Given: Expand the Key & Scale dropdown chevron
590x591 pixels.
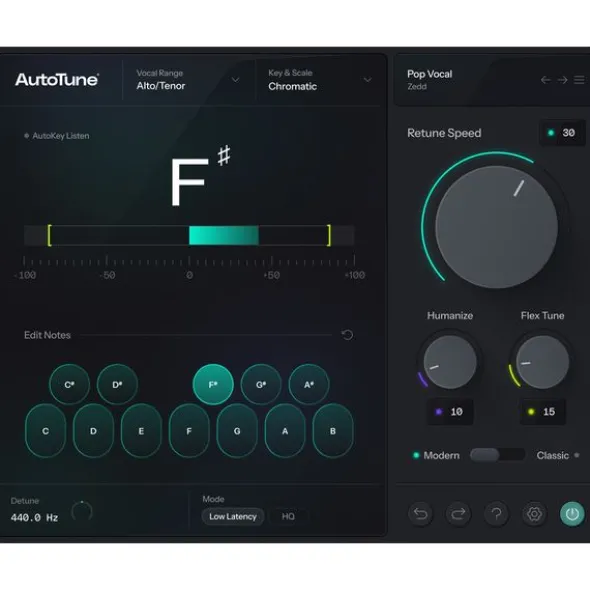Looking at the screenshot, I should pyautogui.click(x=367, y=80).
